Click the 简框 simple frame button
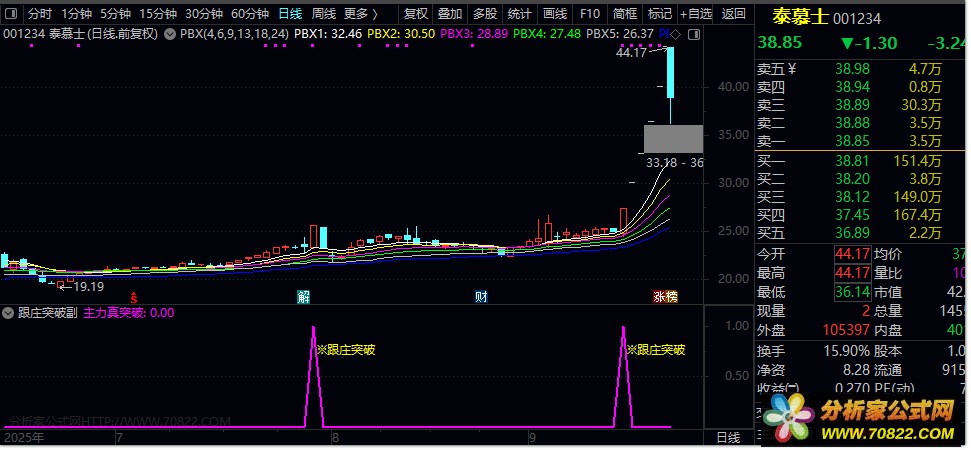971x450 pixels. [x=625, y=14]
